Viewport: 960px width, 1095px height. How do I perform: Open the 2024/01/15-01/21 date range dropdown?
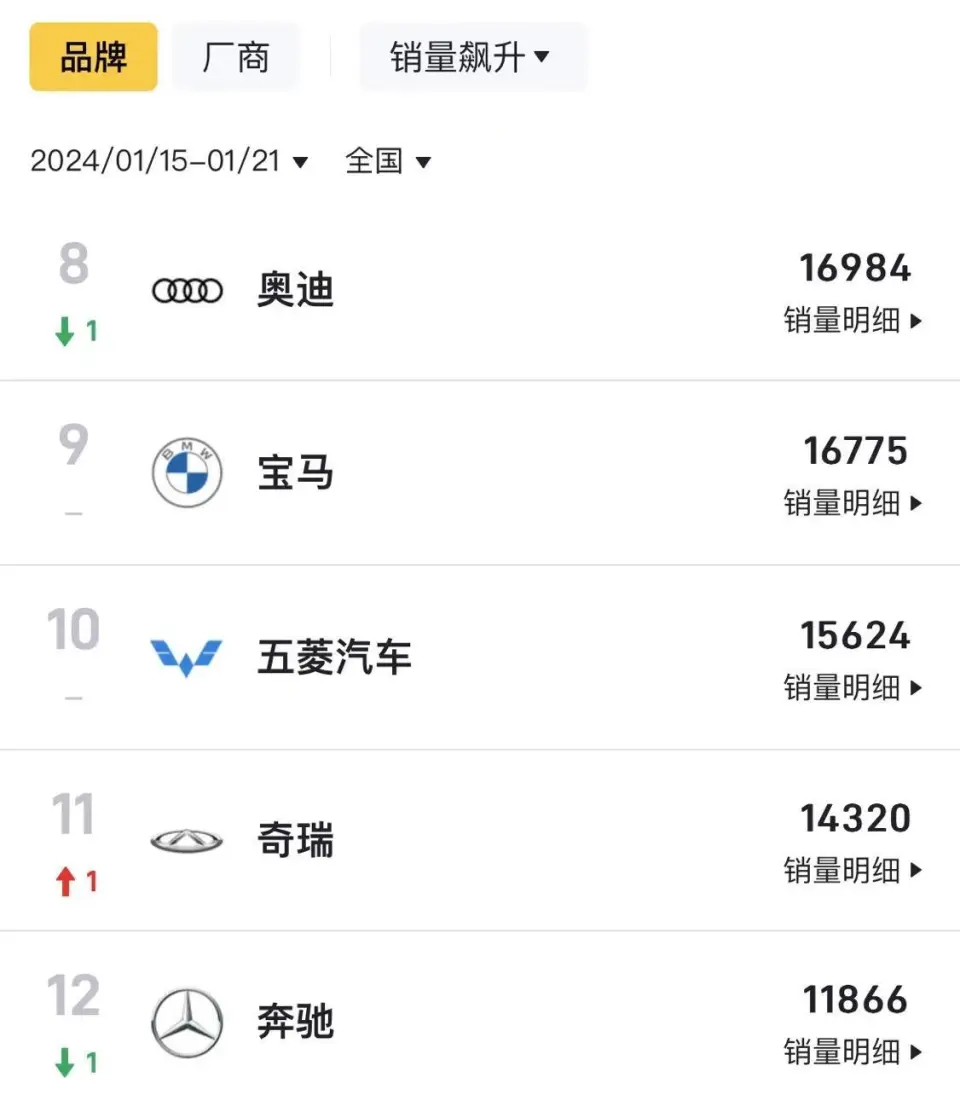[169, 161]
